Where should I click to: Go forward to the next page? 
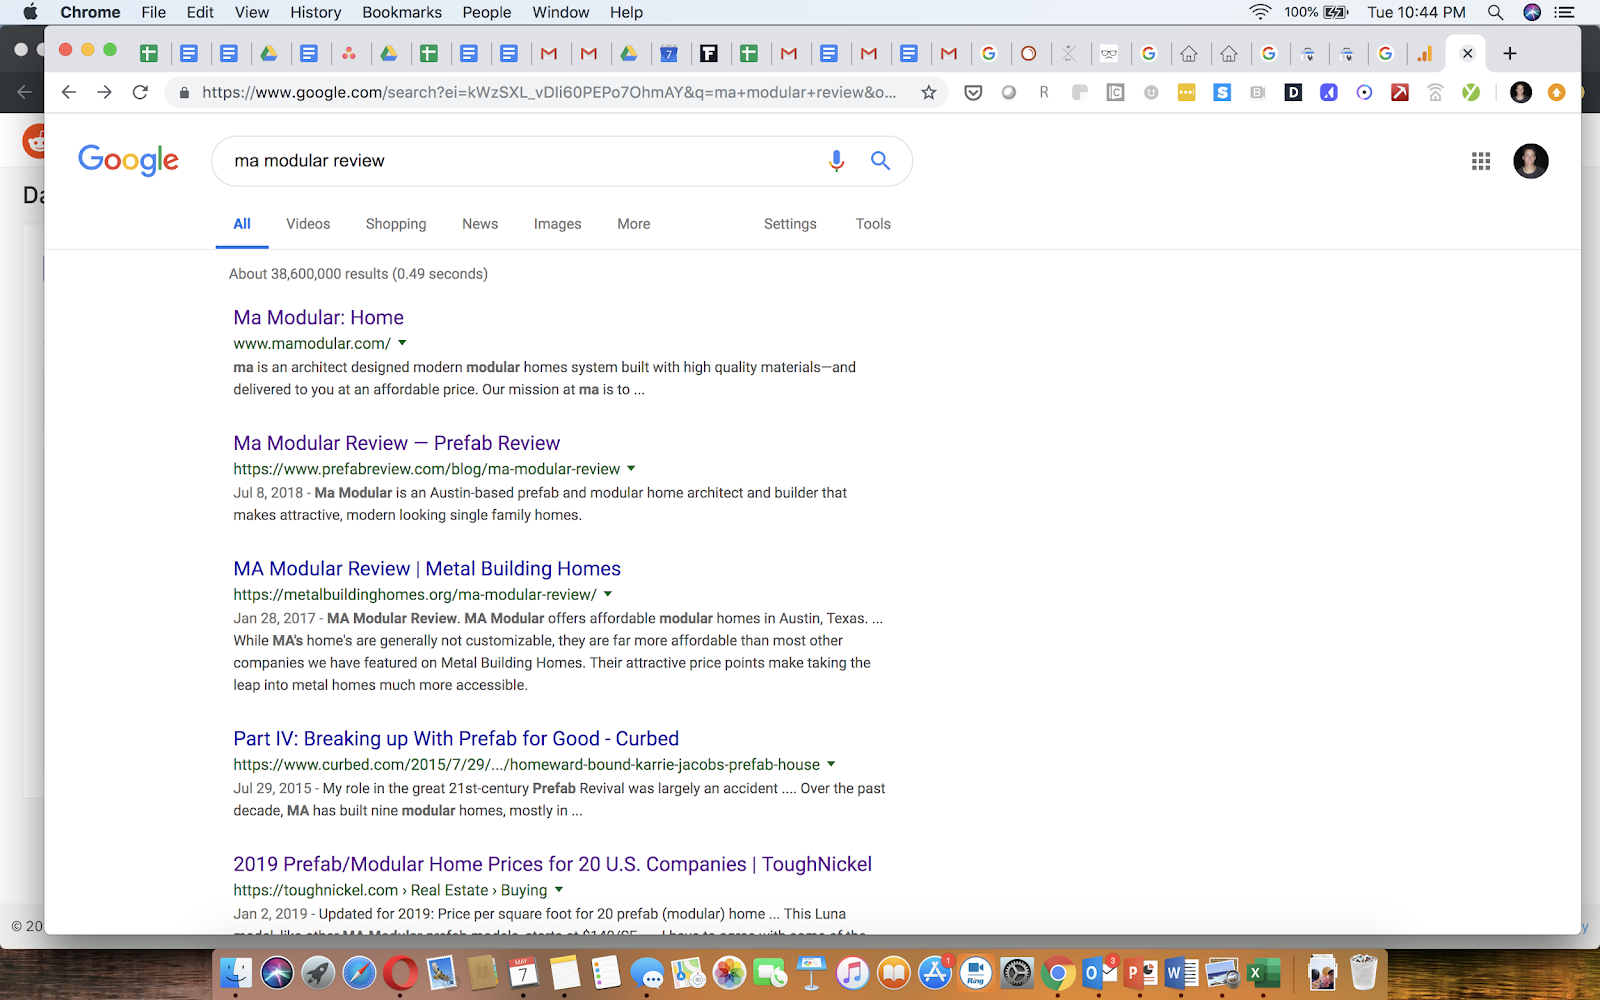point(104,92)
